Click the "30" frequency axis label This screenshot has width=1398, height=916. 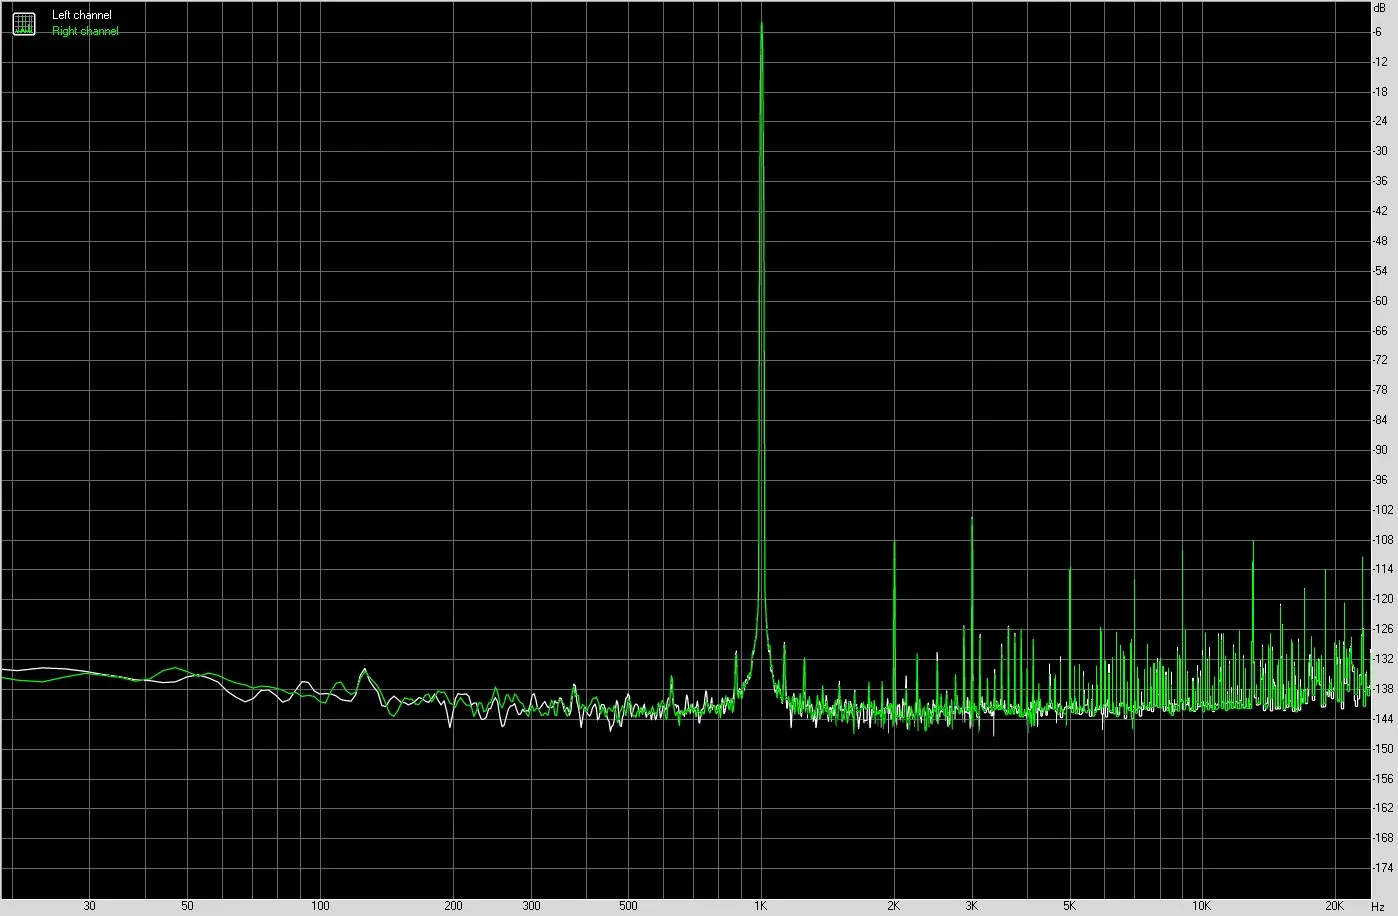pos(89,906)
